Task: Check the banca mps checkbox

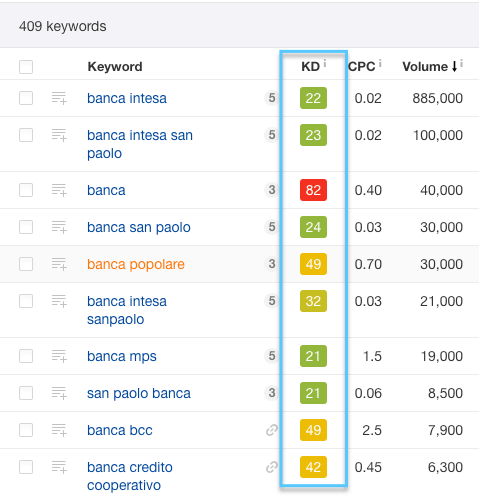Action: (x=26, y=356)
